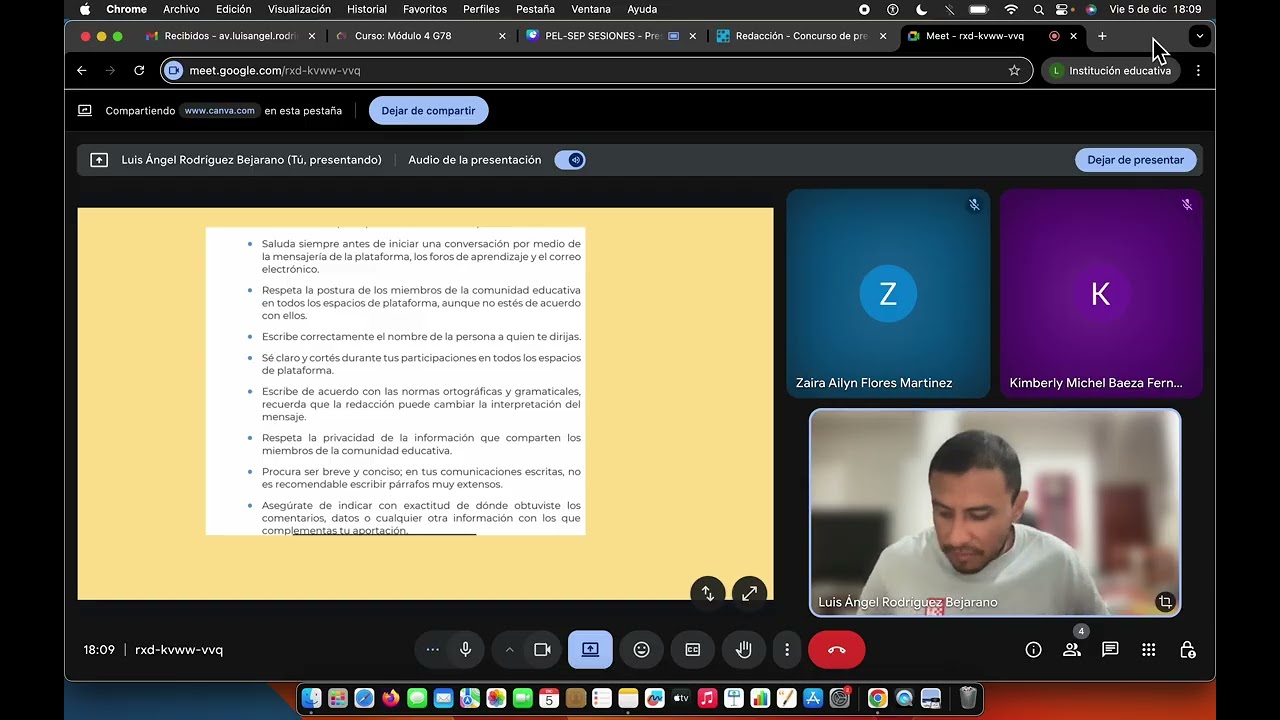Go back with browser arrow

[x=82, y=71]
